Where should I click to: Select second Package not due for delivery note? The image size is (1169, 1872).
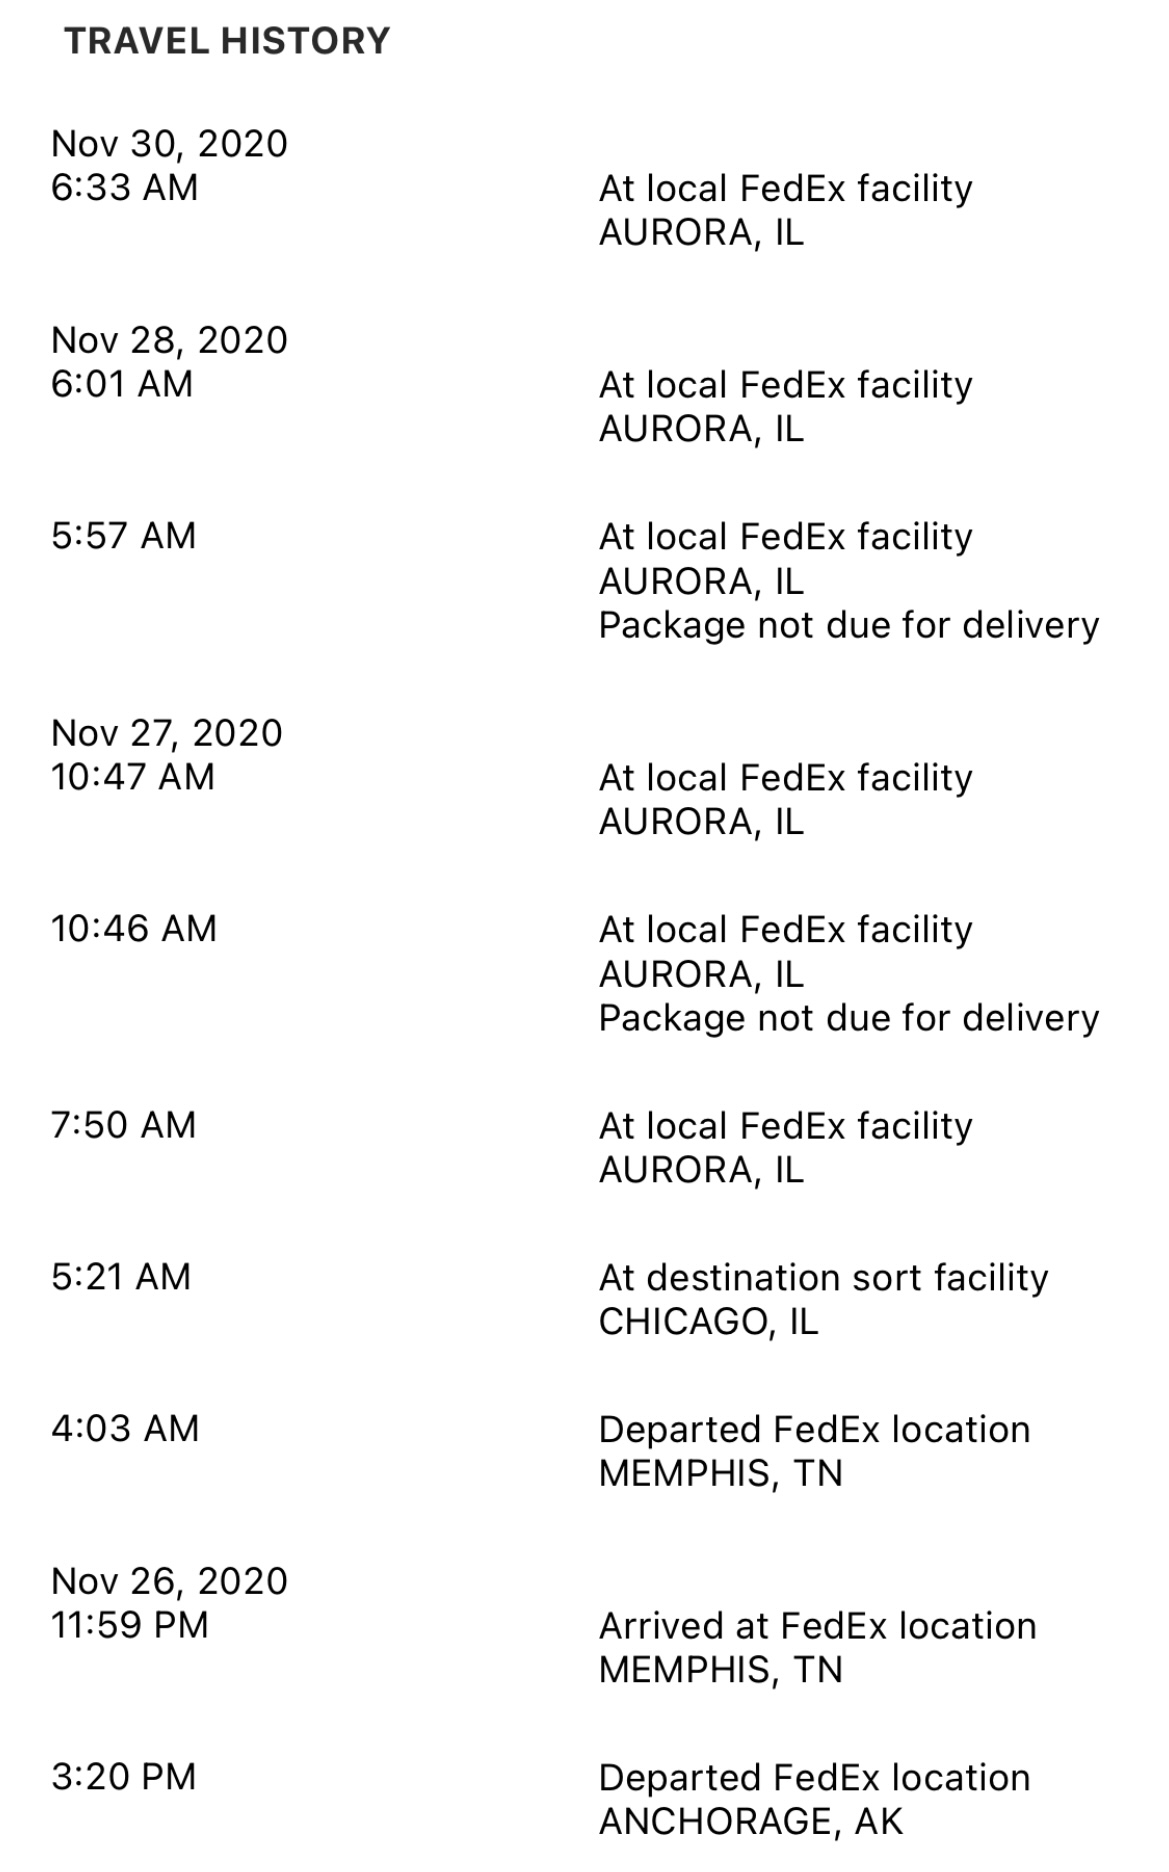(x=848, y=1018)
